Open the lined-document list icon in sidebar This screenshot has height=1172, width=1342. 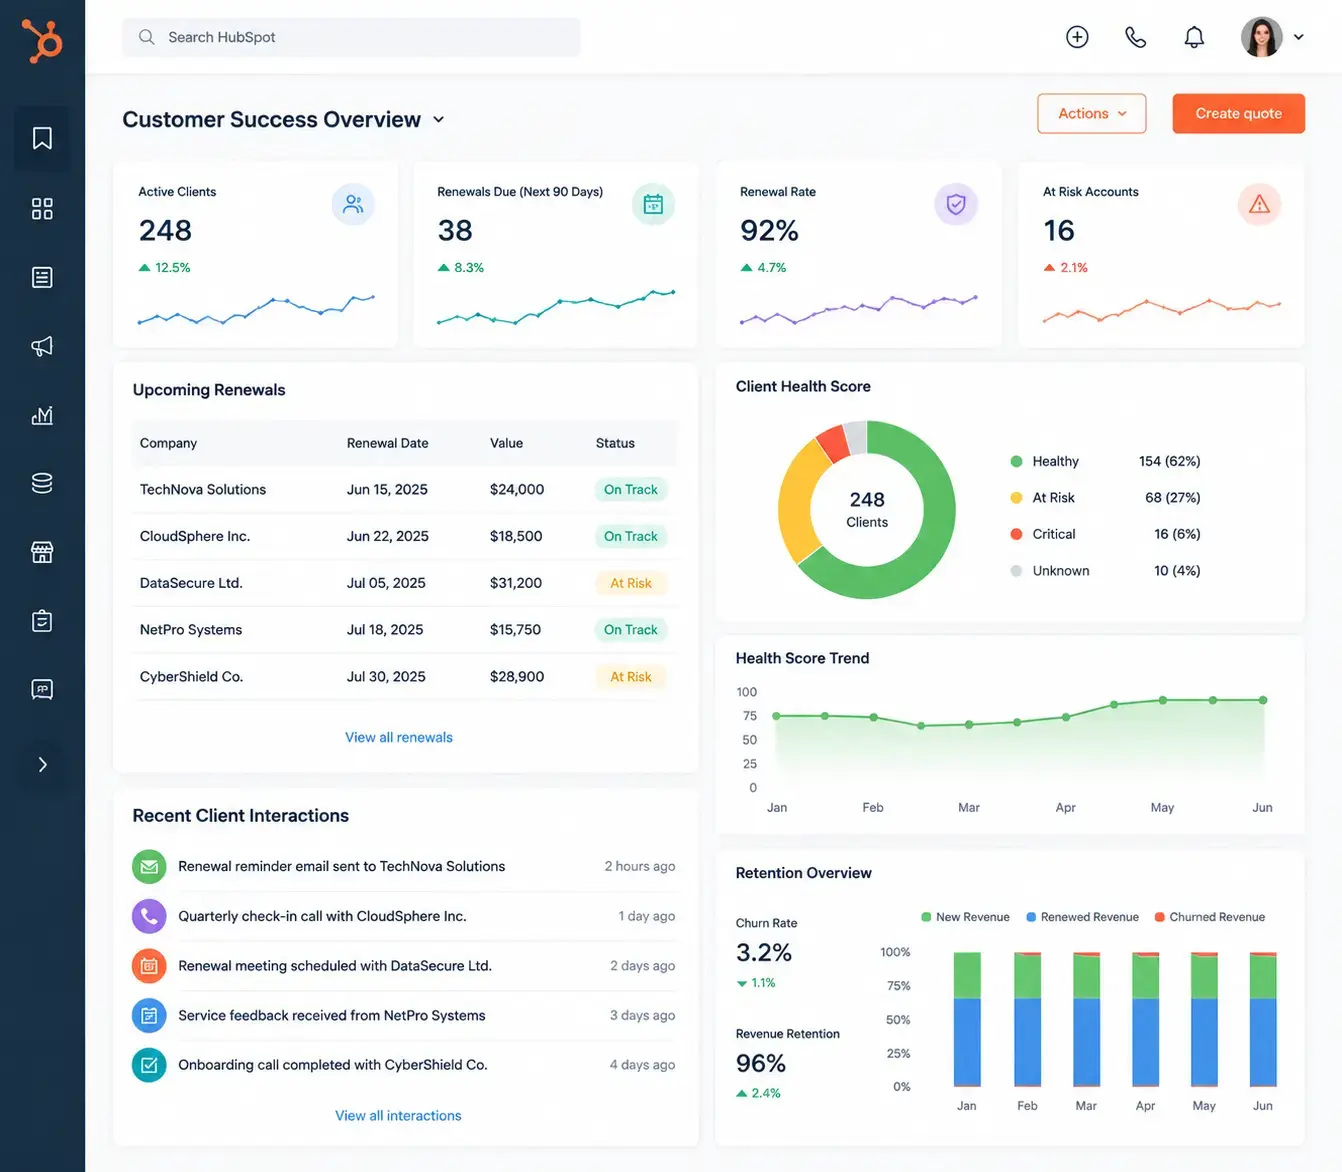click(42, 277)
